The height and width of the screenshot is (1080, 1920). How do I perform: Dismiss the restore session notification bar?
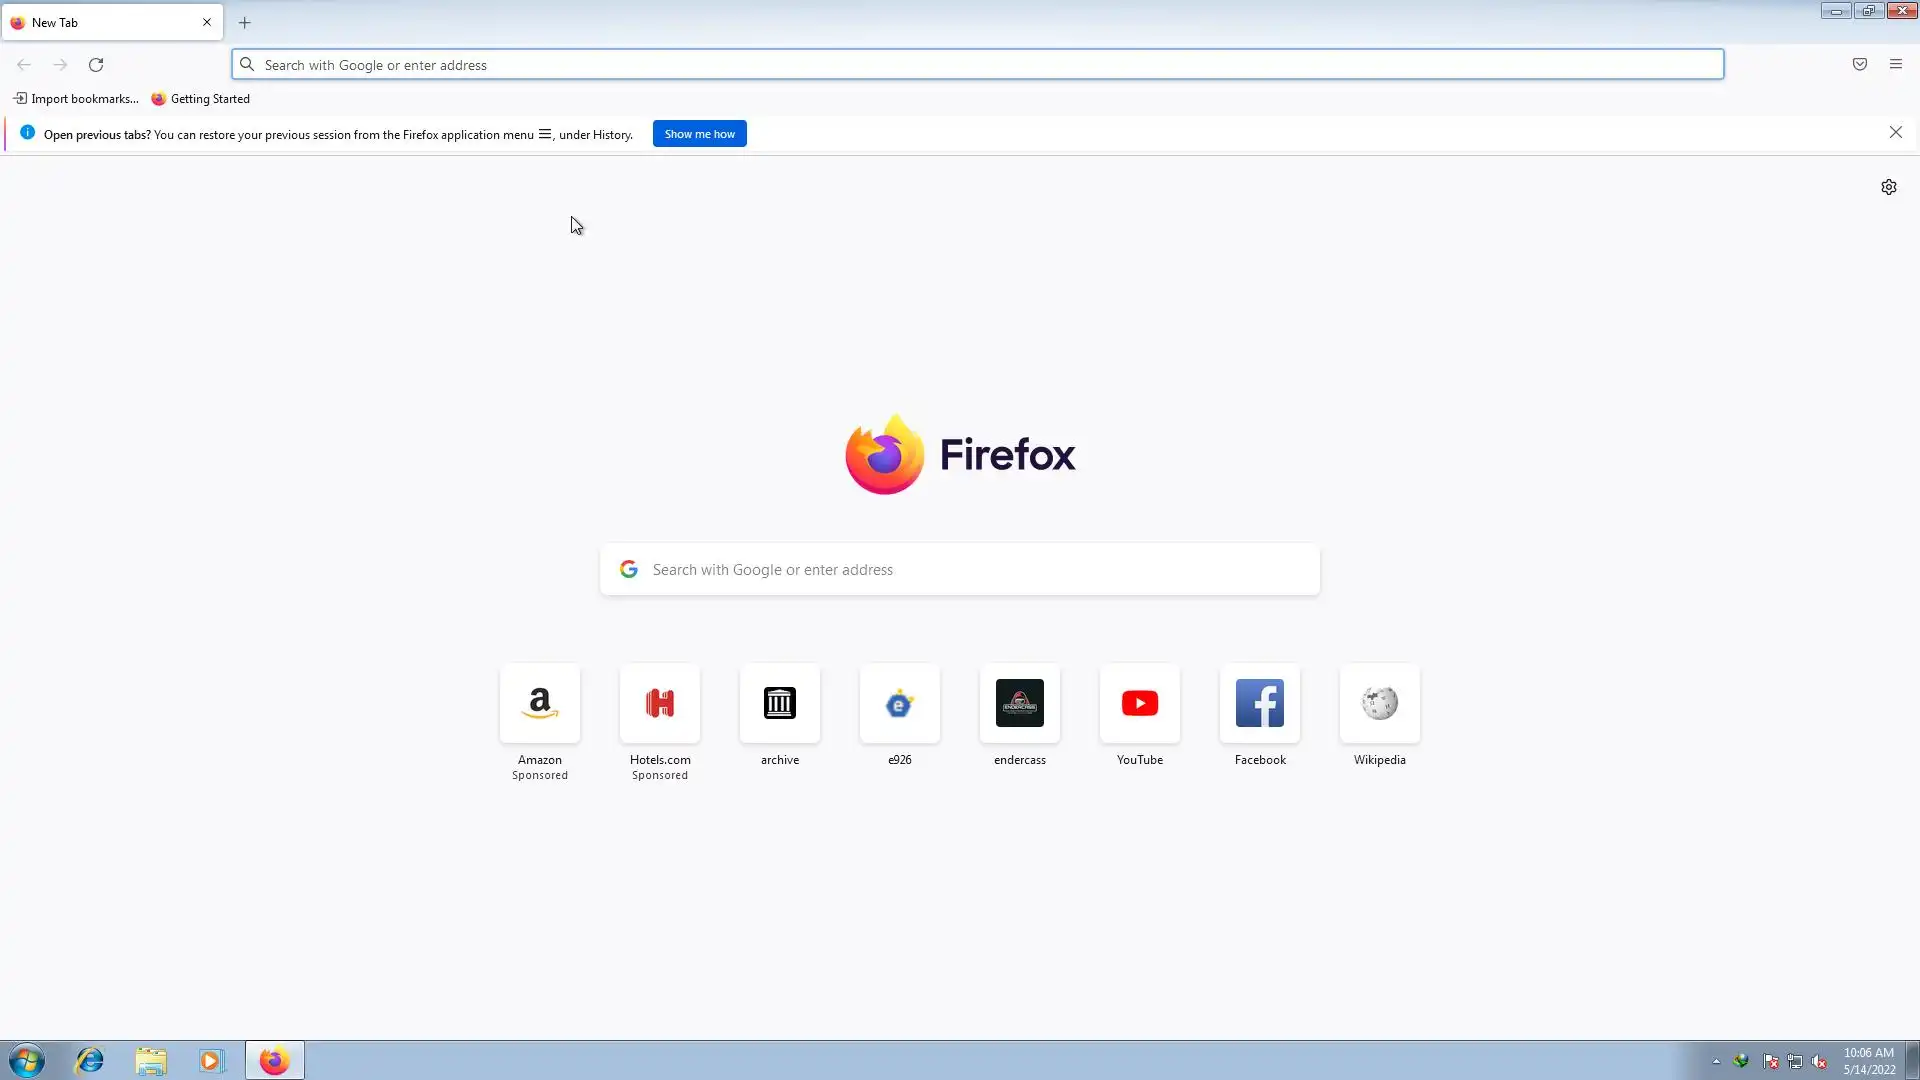tap(1895, 133)
